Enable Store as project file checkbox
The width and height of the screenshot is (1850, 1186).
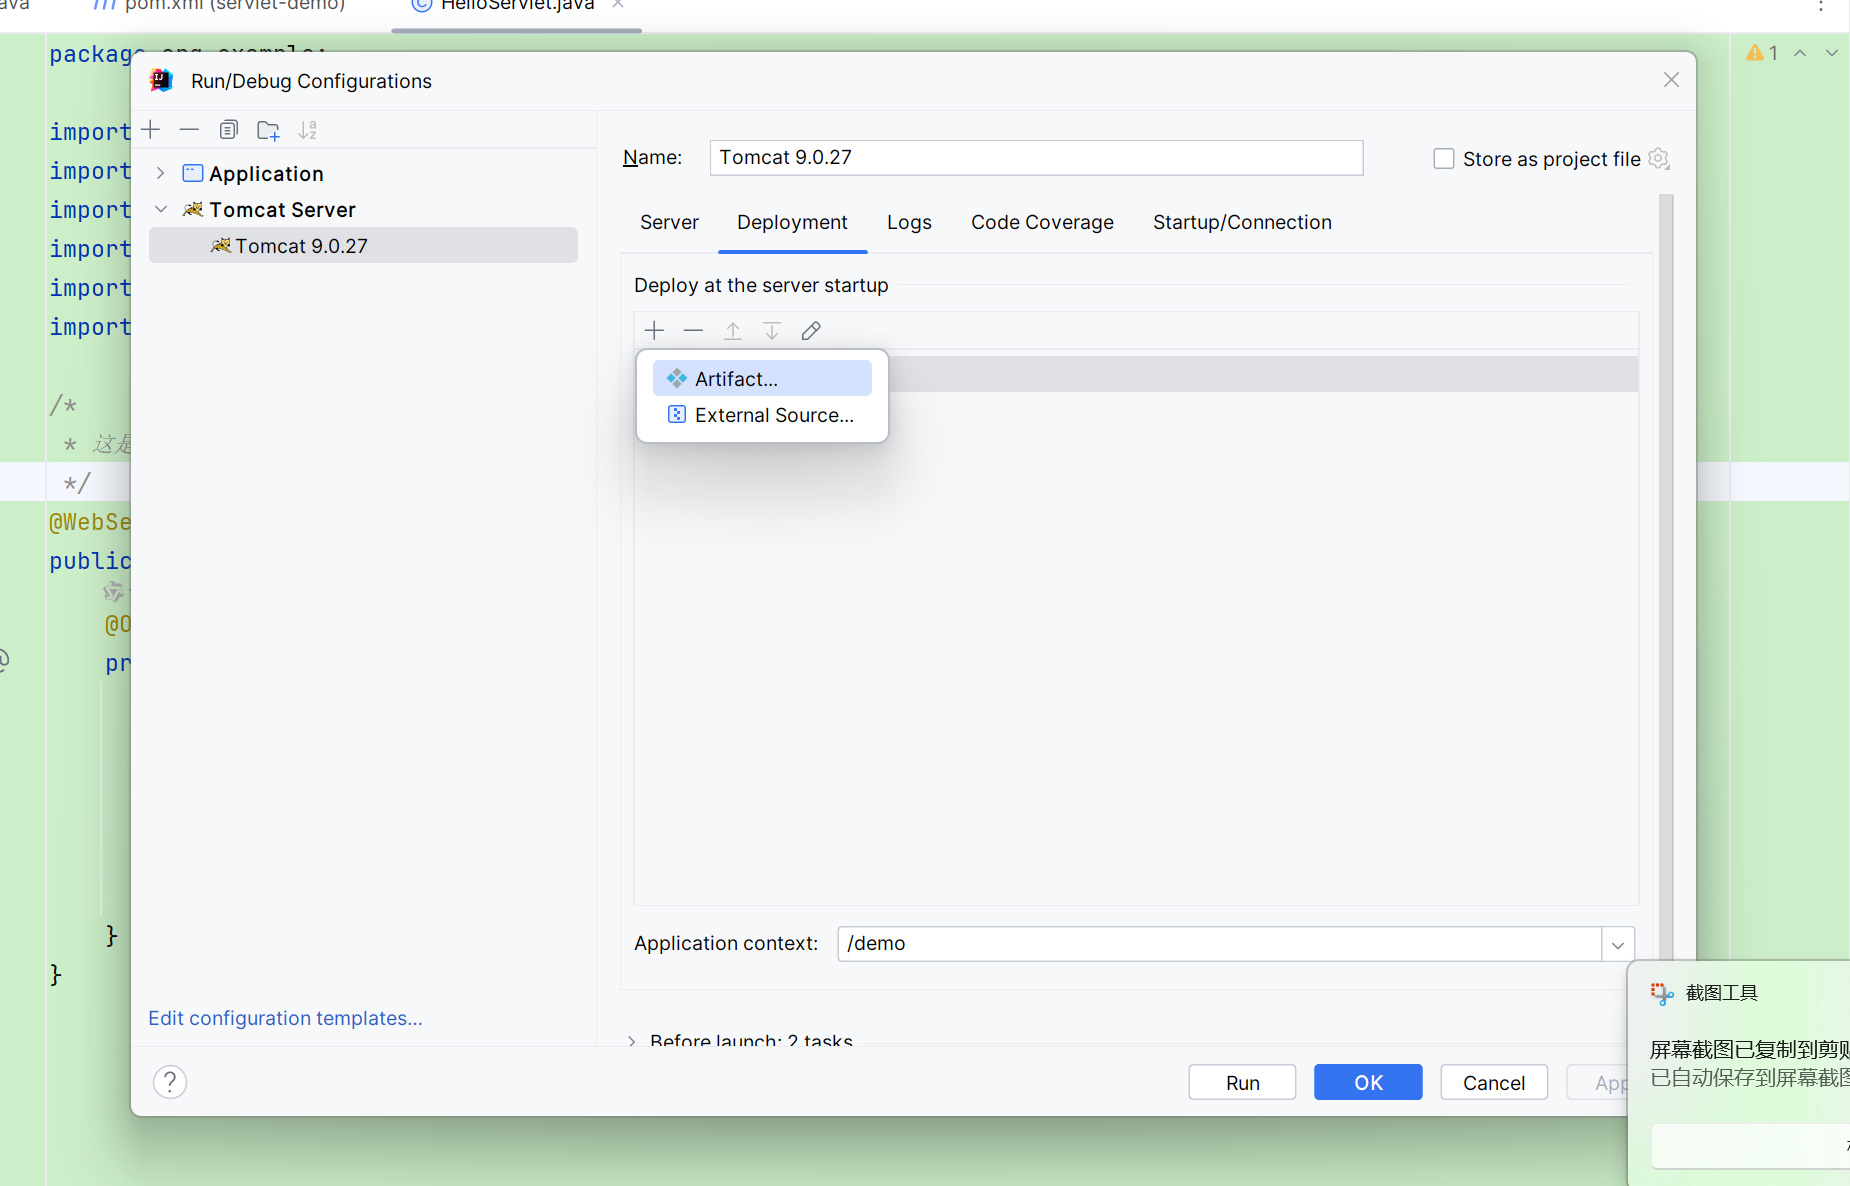[1444, 159]
